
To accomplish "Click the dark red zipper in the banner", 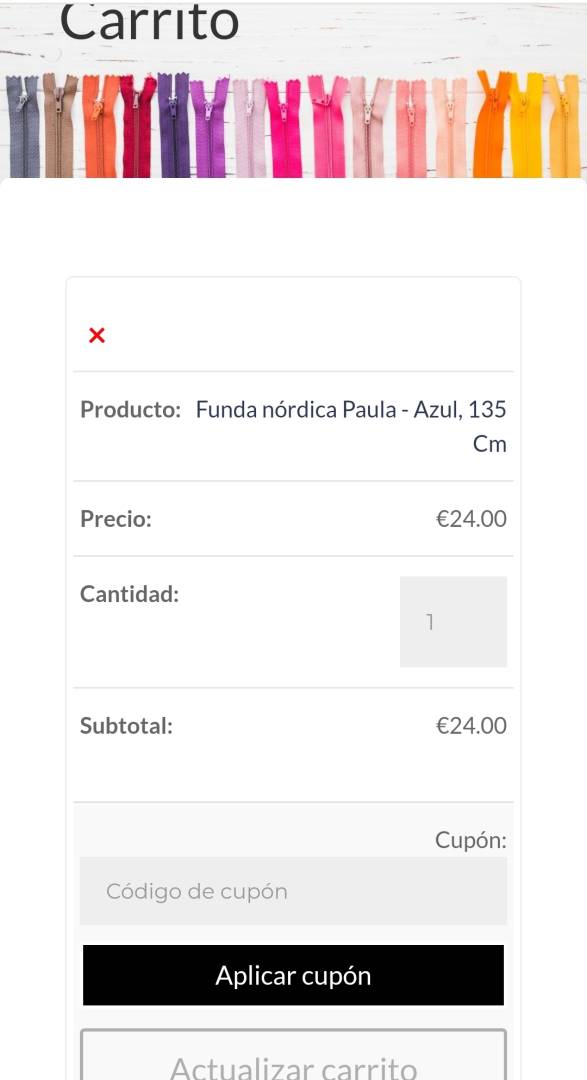I will click(x=137, y=126).
